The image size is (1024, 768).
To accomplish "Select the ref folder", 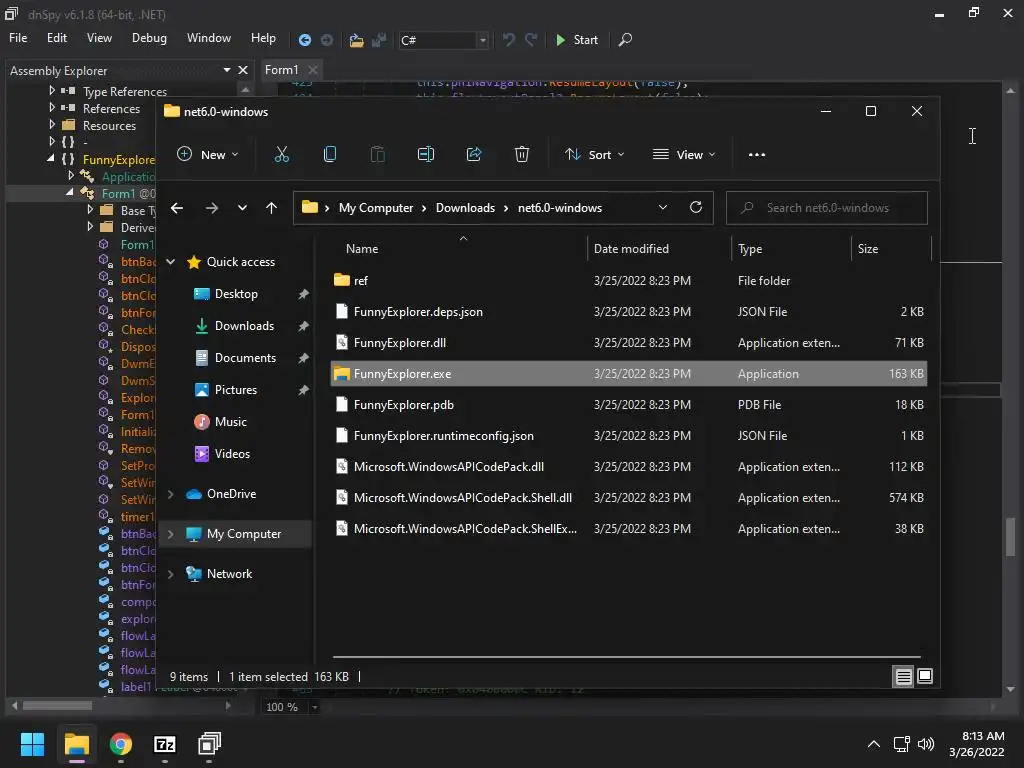I will 628,280.
